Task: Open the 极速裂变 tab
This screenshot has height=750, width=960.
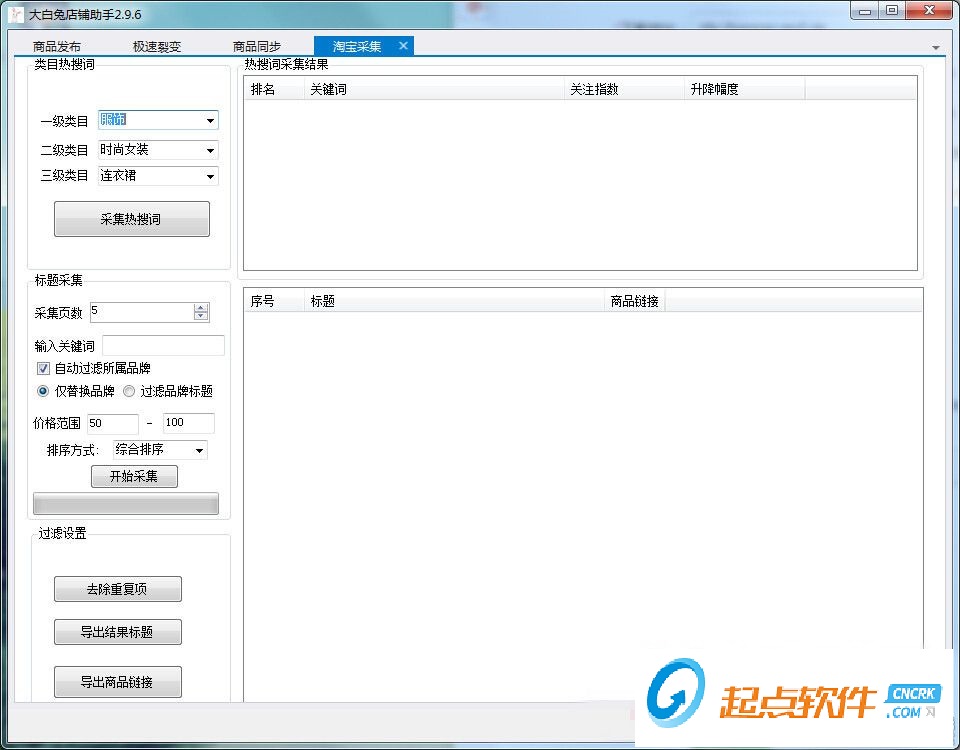Action: [157, 47]
